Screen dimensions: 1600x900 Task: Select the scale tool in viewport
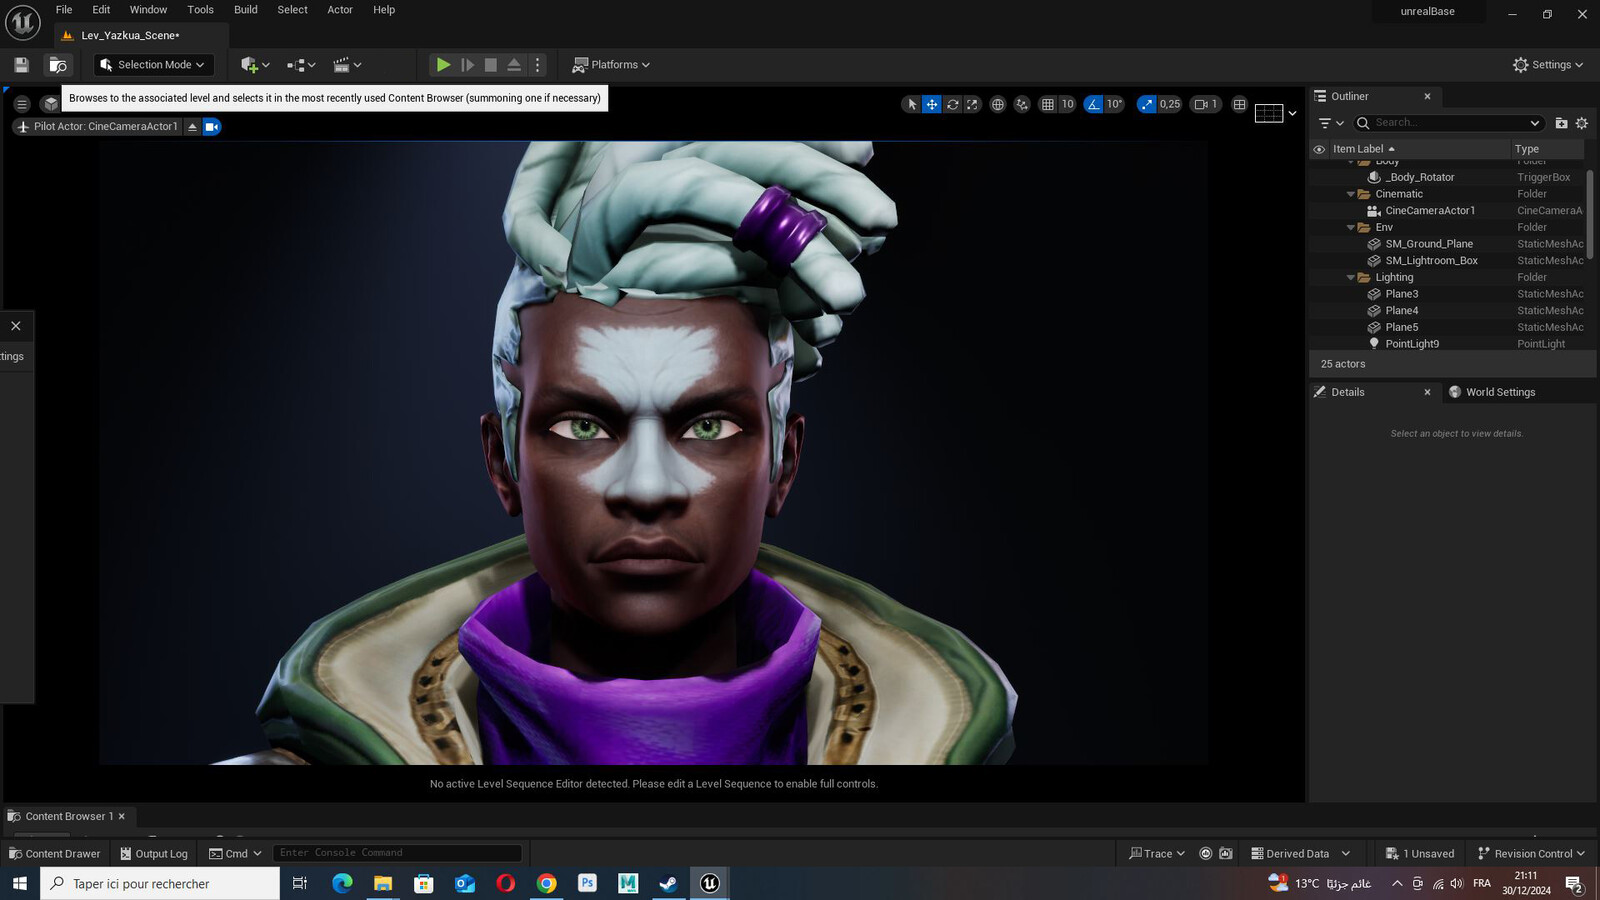[x=972, y=104]
